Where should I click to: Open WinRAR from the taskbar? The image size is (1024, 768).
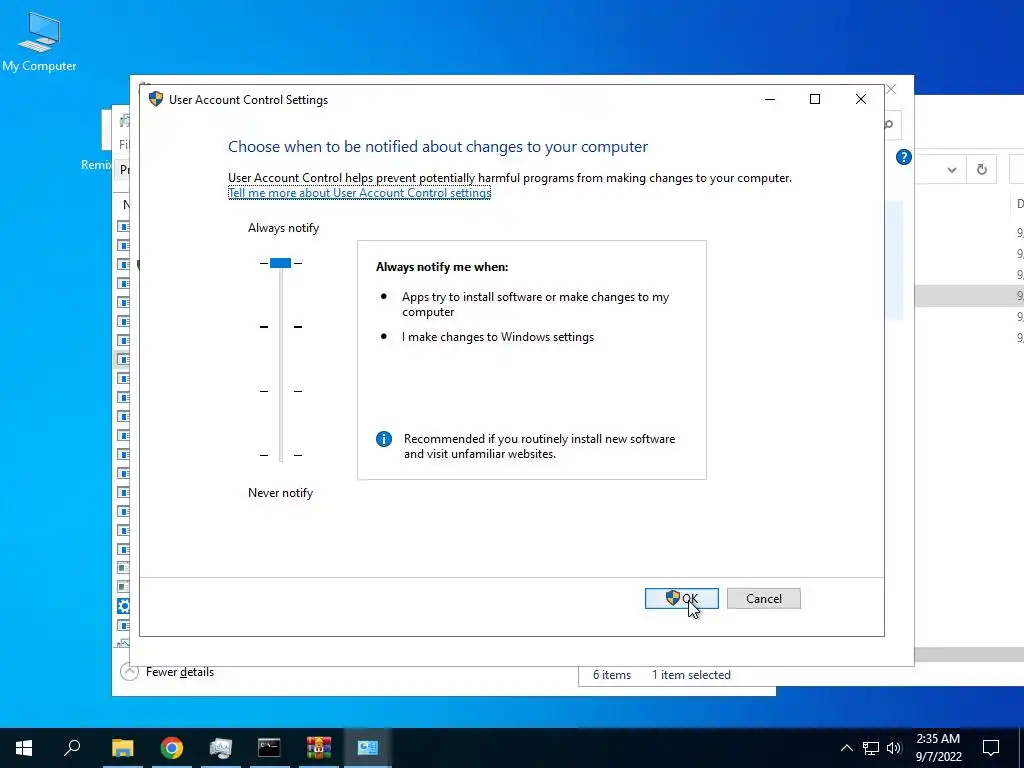coord(319,748)
